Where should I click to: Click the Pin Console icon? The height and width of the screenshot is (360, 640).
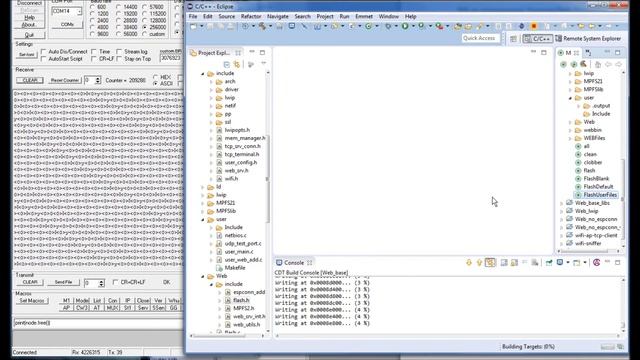click(x=549, y=262)
